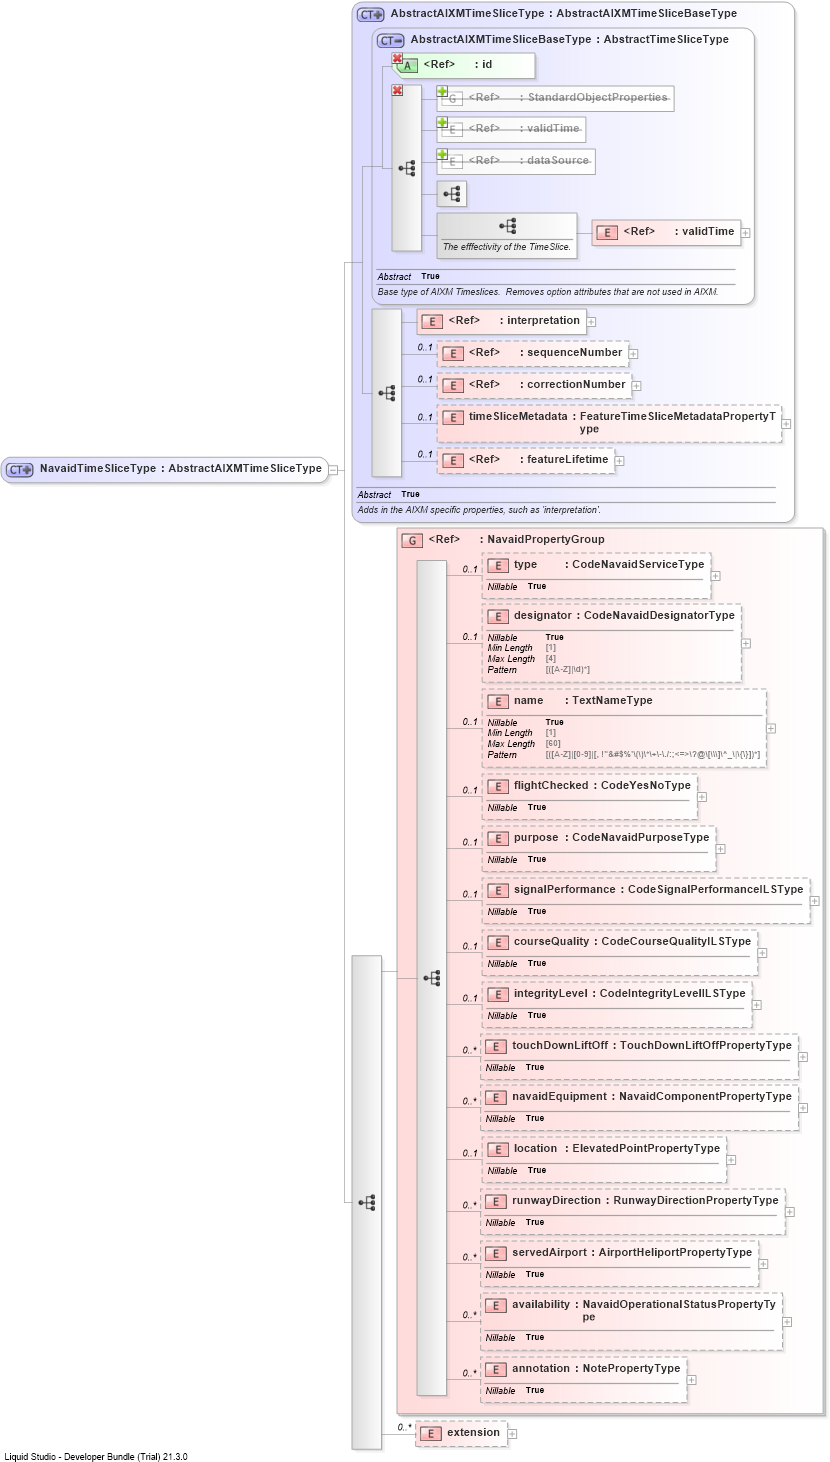
Task: Click the element icon of flightChecked
Action: [x=498, y=786]
